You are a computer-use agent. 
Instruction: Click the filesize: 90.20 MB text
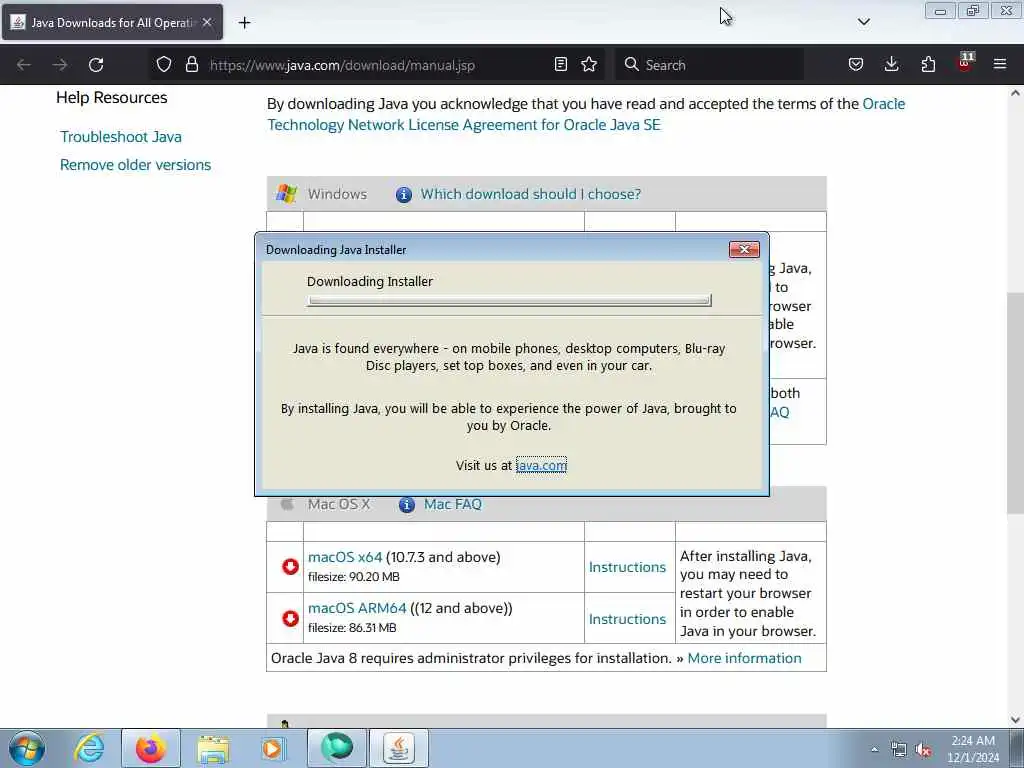[x=354, y=577]
